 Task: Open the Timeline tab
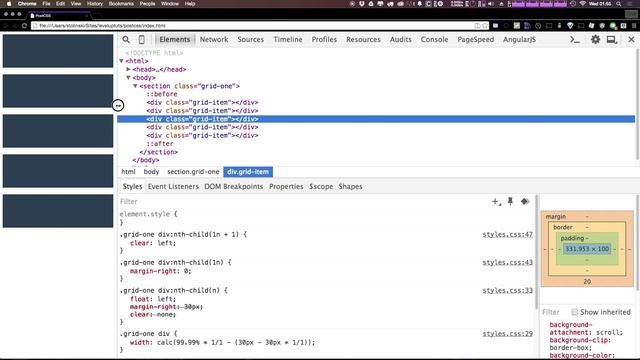(288, 40)
